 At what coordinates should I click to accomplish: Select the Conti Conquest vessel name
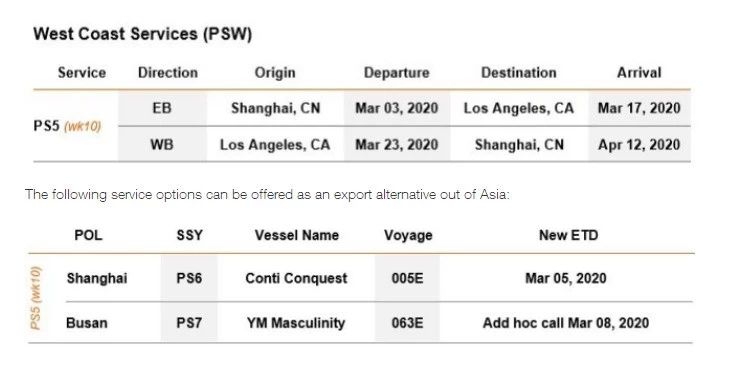click(297, 278)
